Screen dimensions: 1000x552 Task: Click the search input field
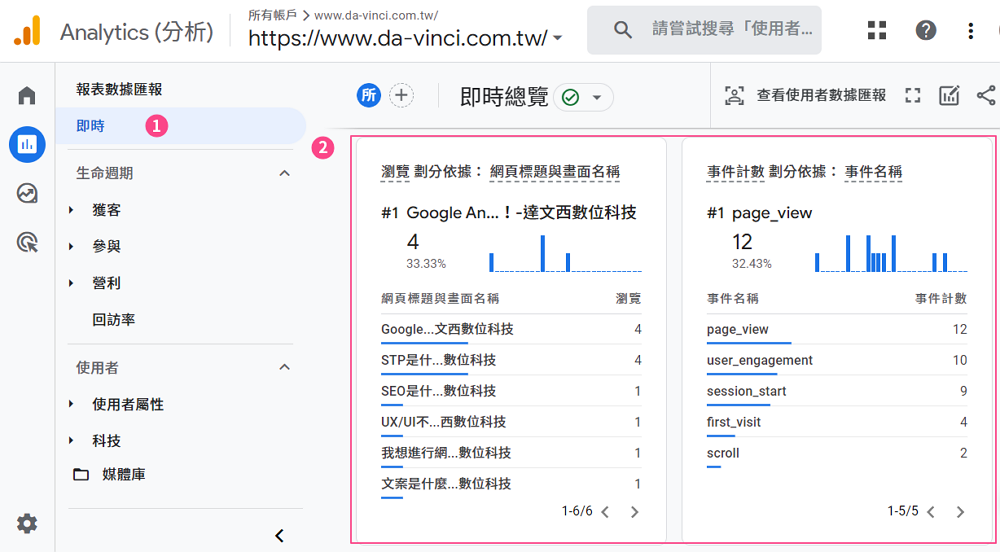pos(704,30)
